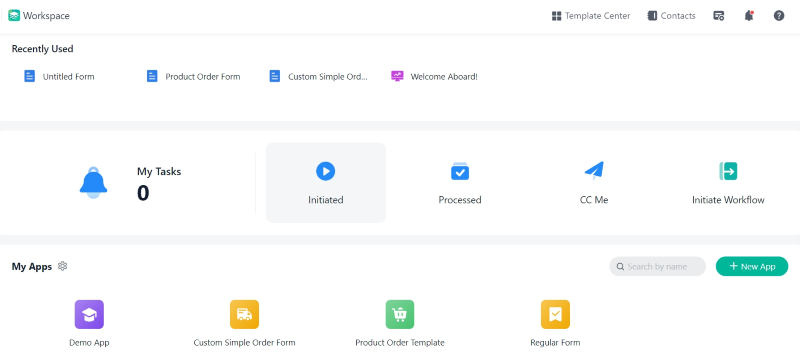This screenshot has width=800, height=362.
Task: Open the Demo App icon
Action: point(89,314)
